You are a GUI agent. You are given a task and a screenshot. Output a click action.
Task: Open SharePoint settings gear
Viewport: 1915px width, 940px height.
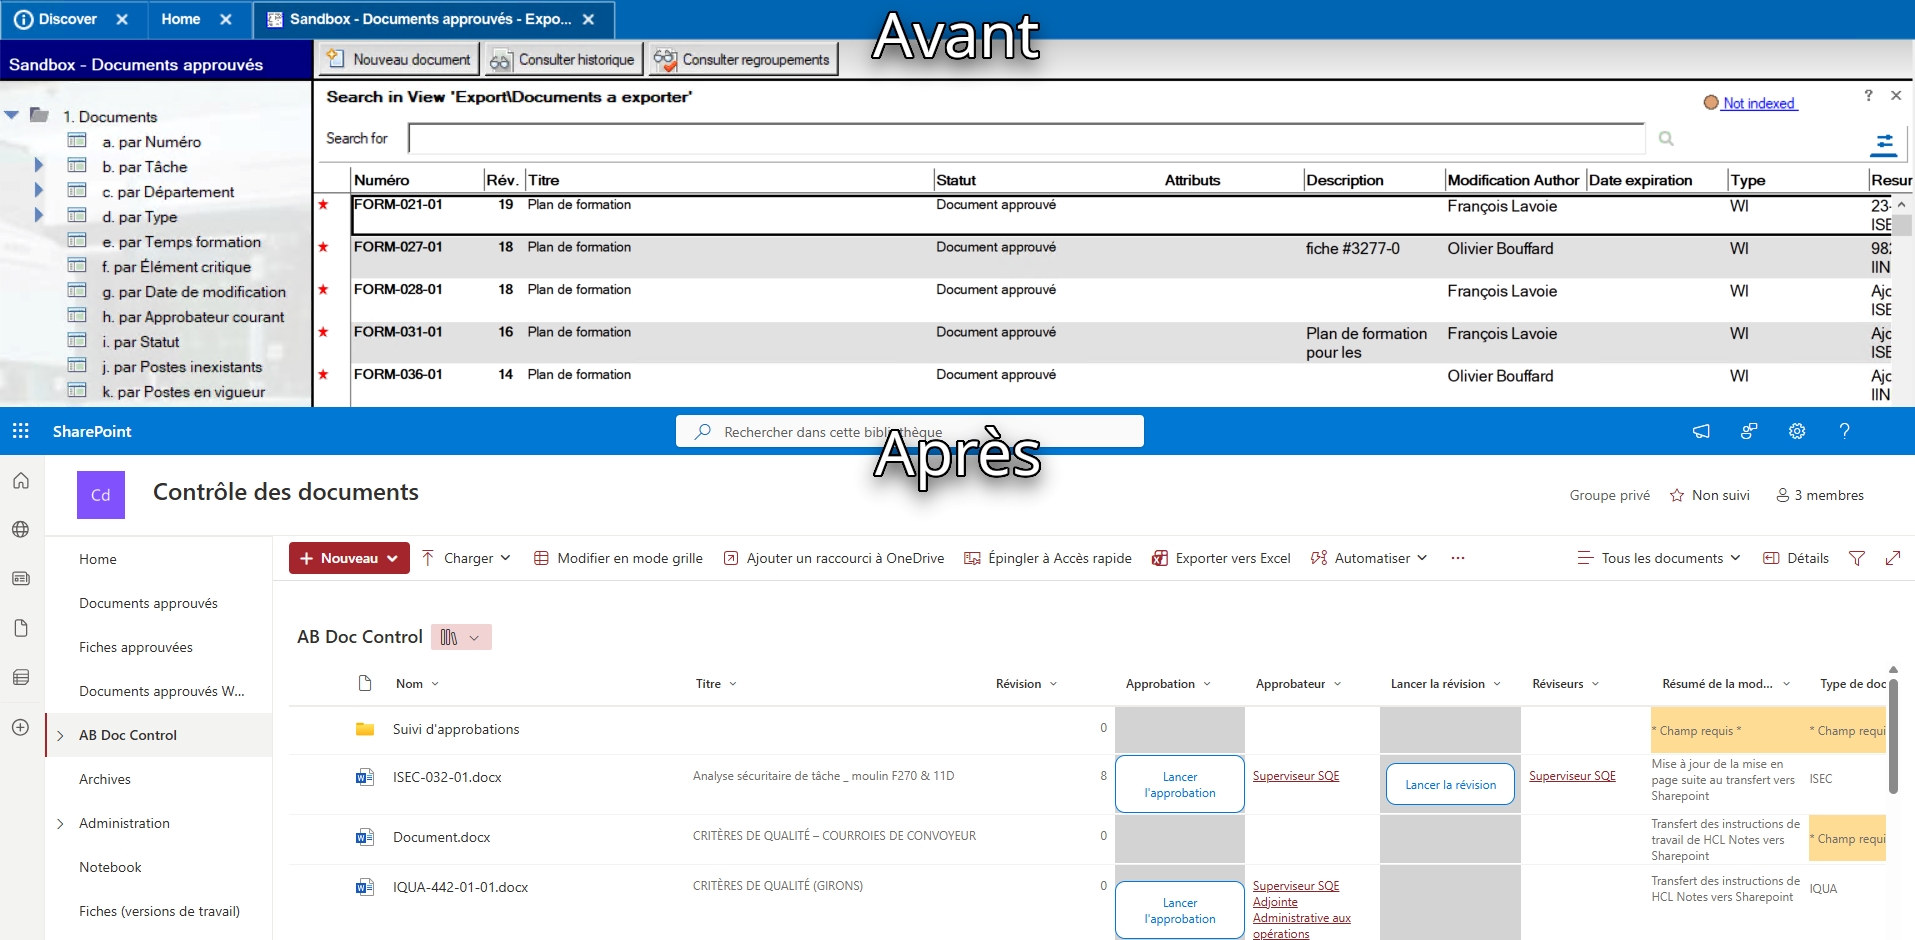coord(1797,431)
